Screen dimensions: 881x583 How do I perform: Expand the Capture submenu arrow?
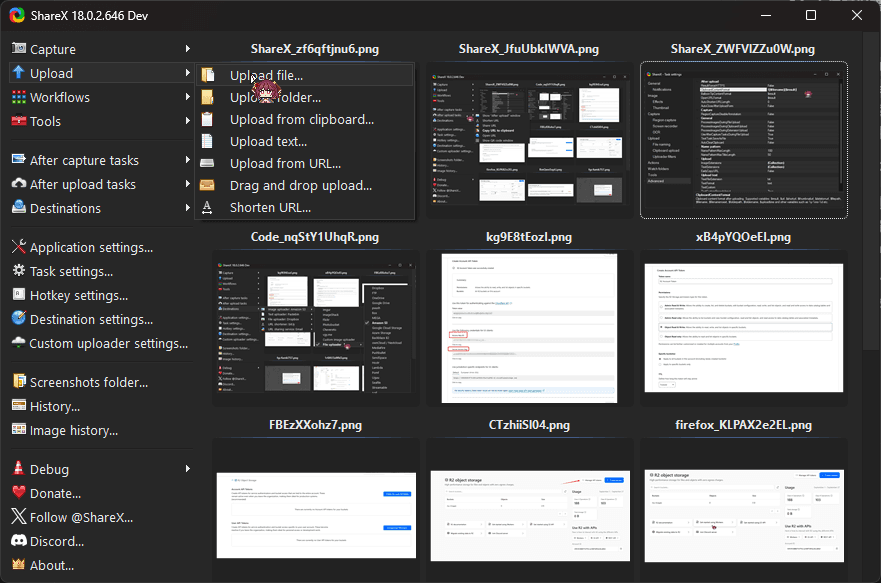[x=187, y=49]
